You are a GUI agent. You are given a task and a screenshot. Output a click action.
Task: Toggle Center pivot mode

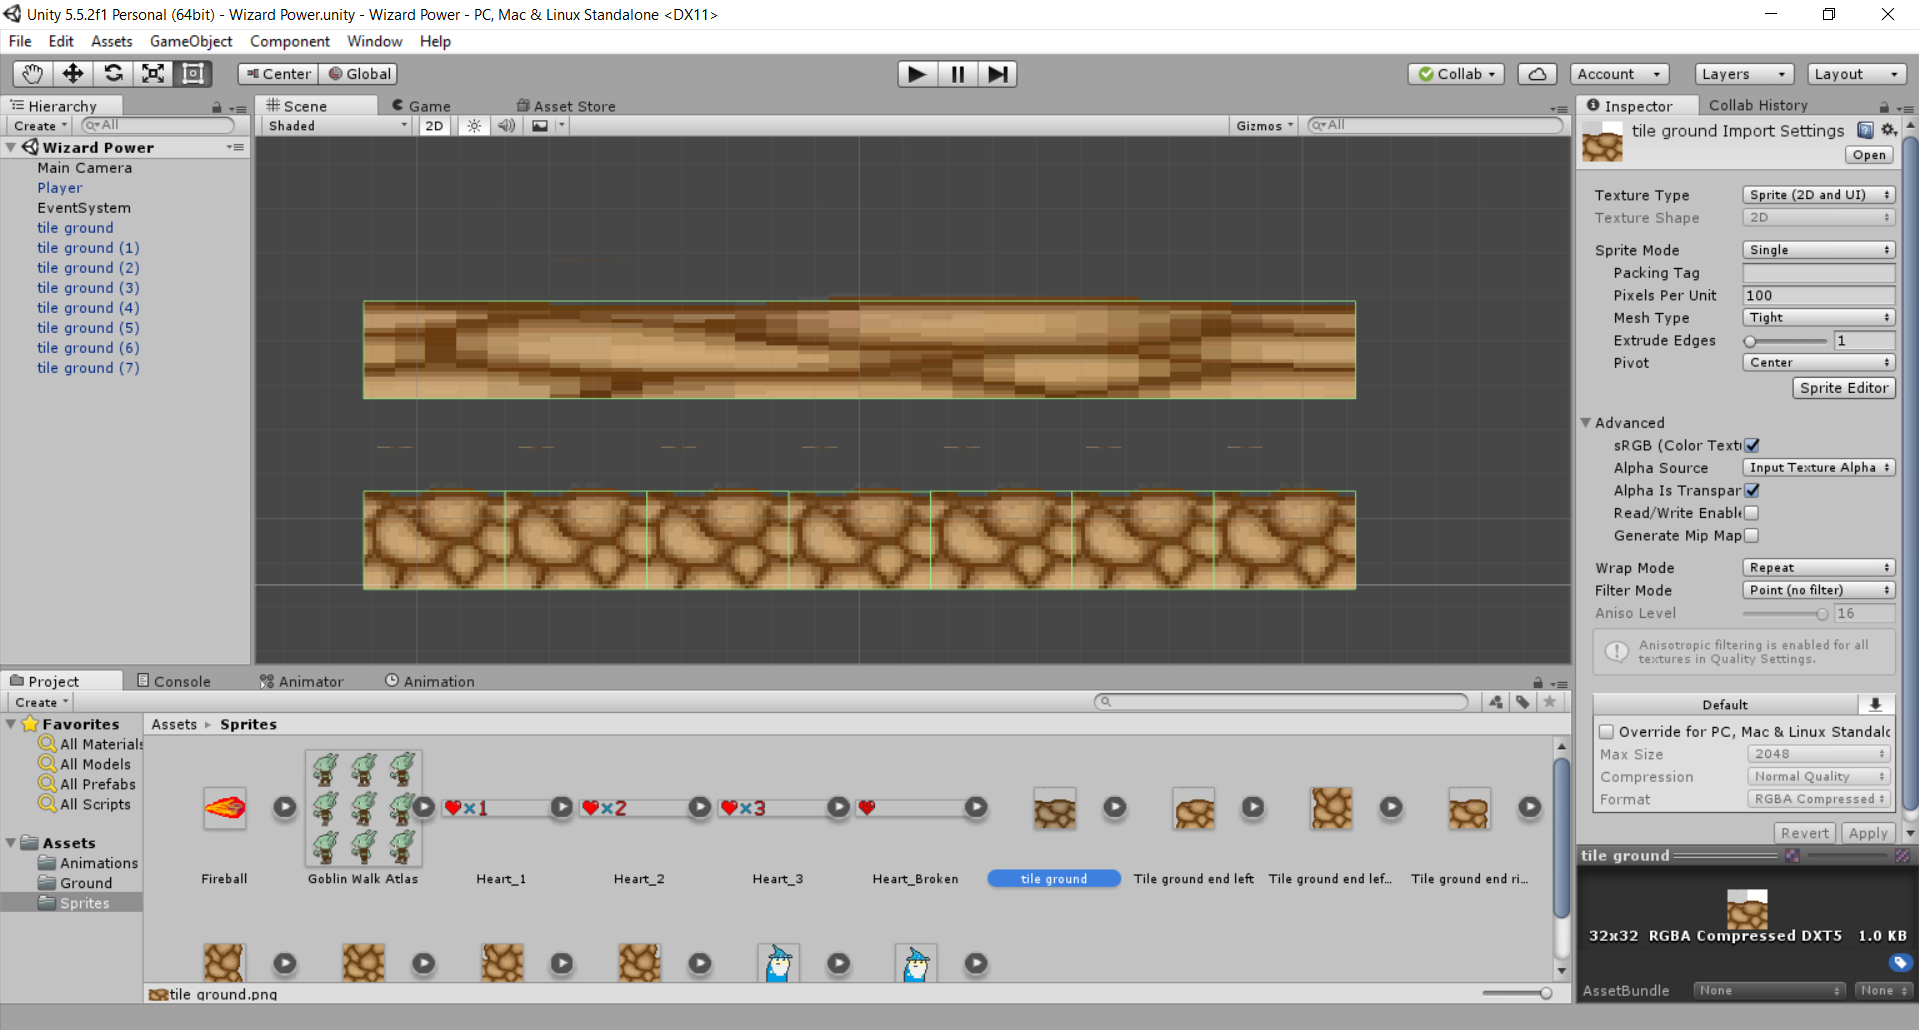pos(278,74)
